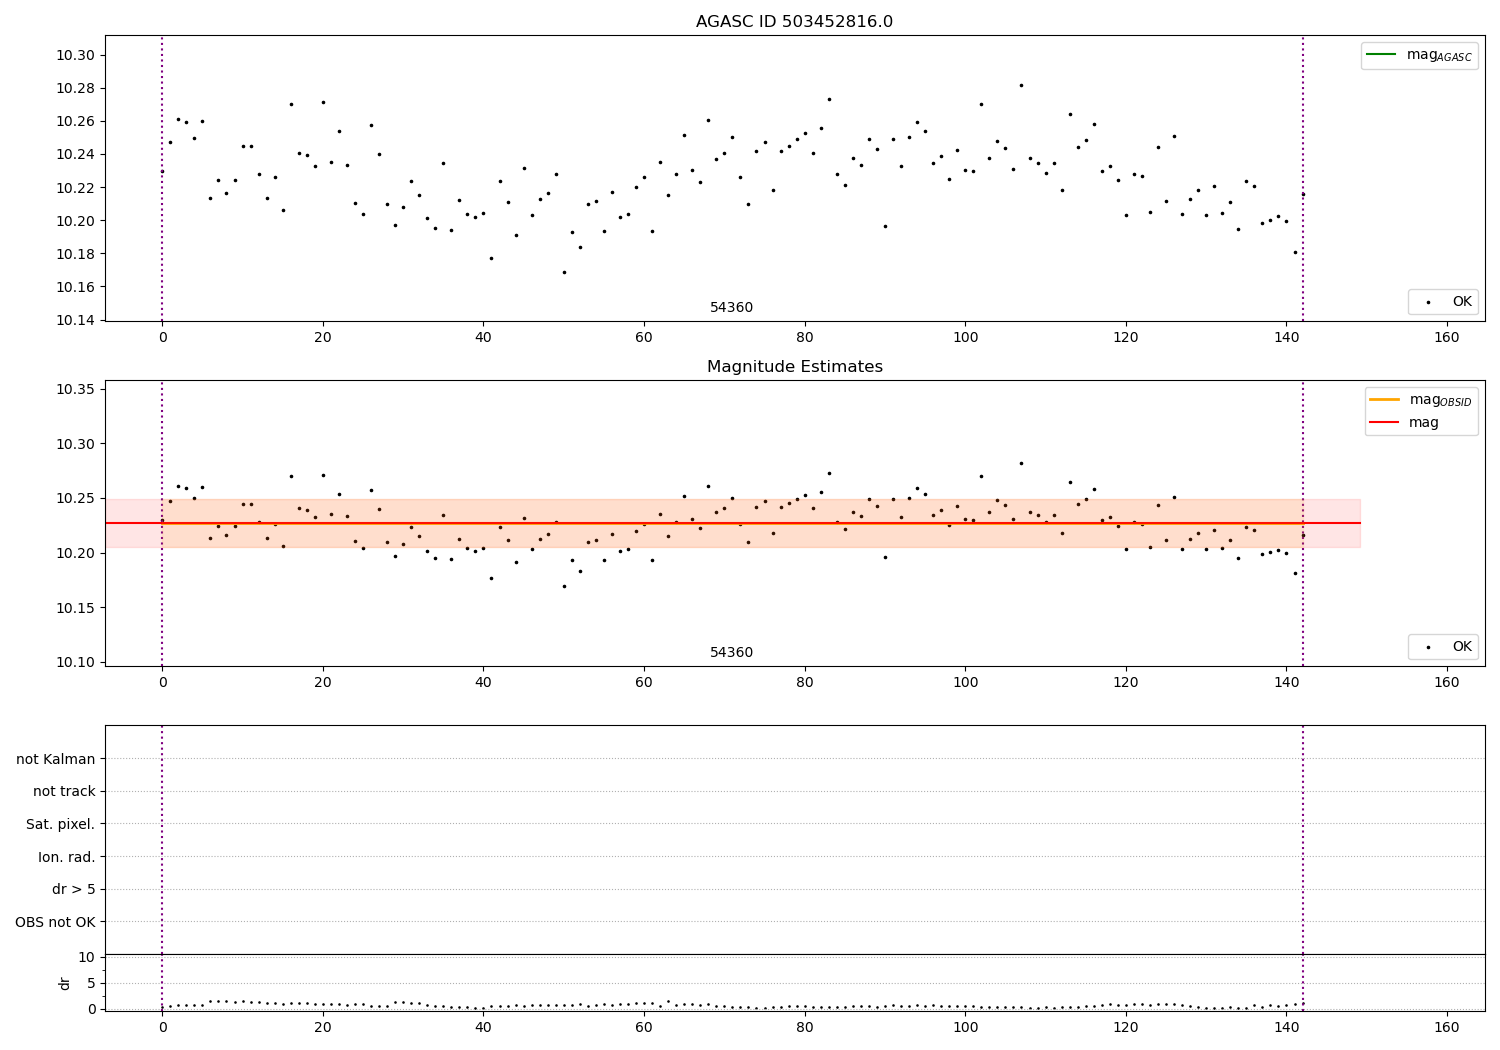Screen dimensions: 1500x1050
Task: Click 10.30 tick on Magnitude Estimates plot
Action: click(x=76, y=444)
